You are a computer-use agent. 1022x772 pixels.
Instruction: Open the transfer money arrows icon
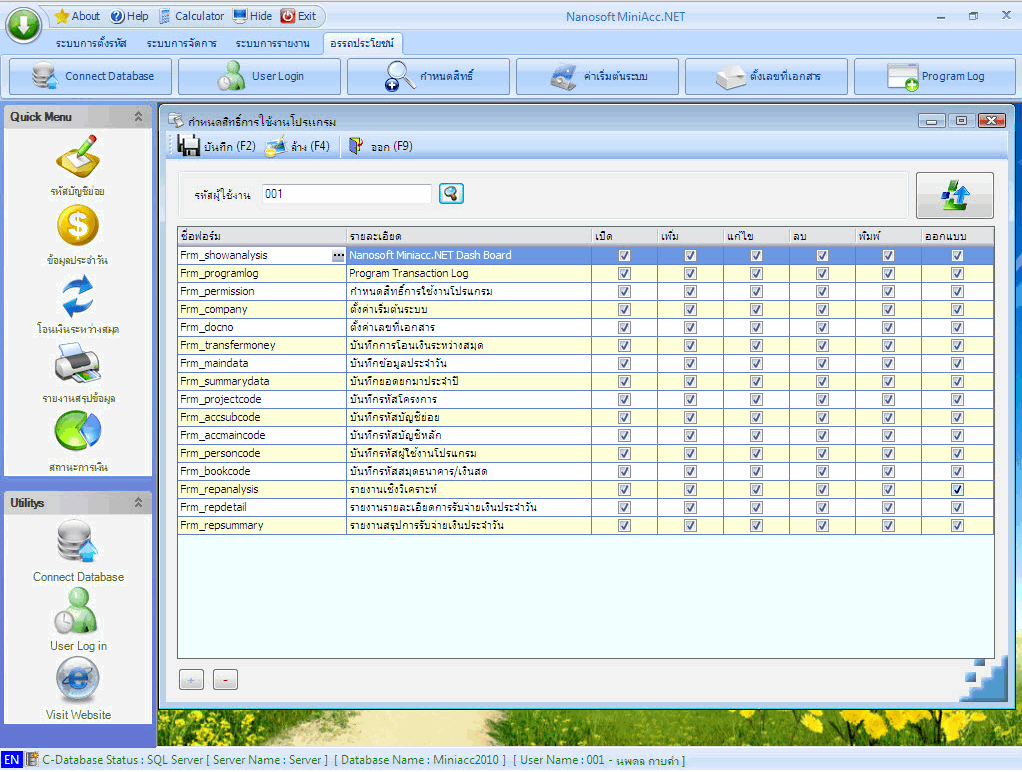point(78,296)
